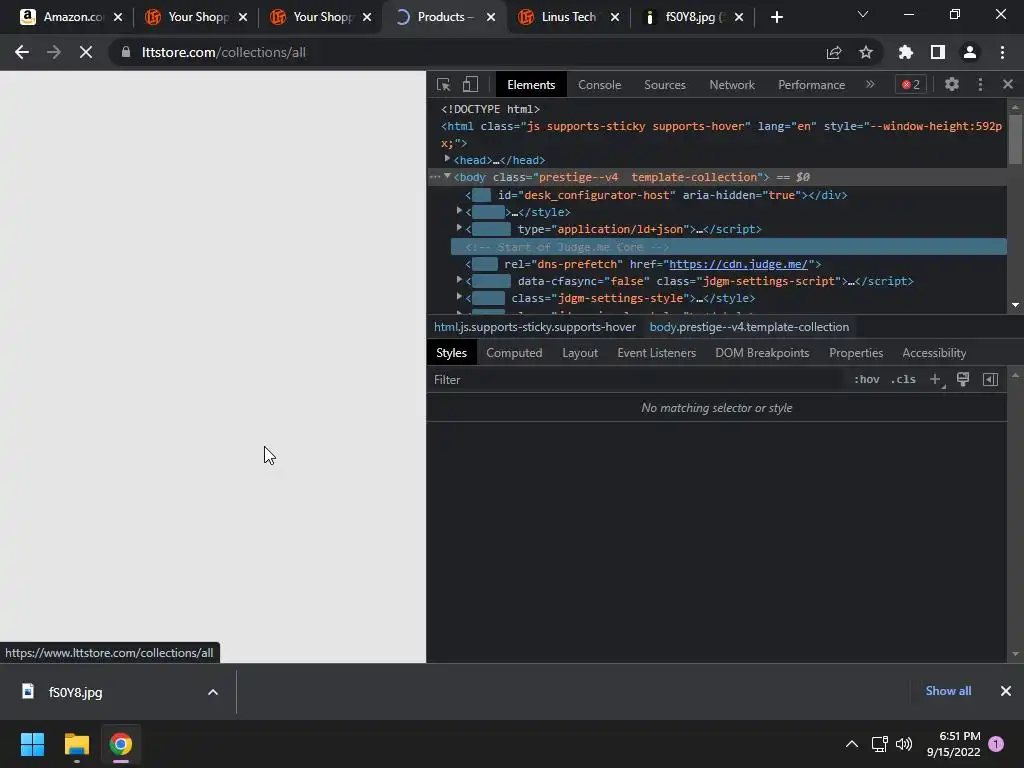Go back in browser history
The width and height of the screenshot is (1024, 768).
pyautogui.click(x=22, y=52)
